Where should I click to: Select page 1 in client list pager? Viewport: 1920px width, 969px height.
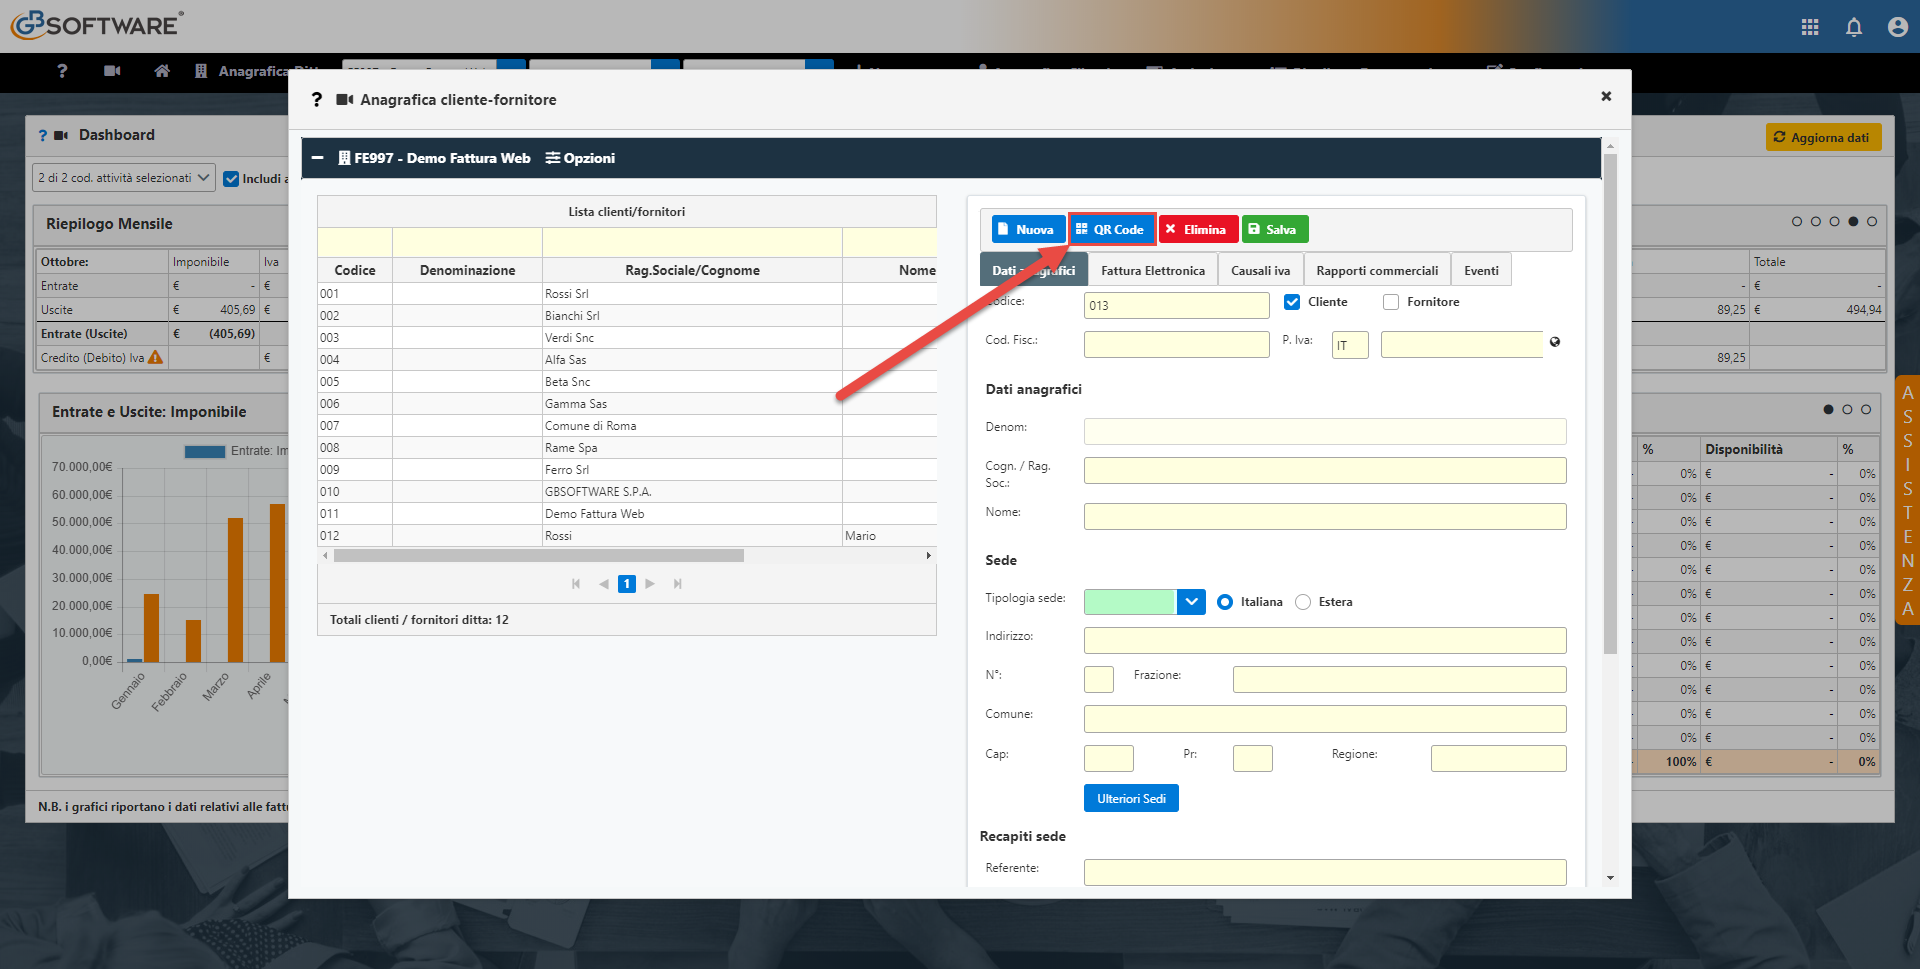(x=627, y=584)
